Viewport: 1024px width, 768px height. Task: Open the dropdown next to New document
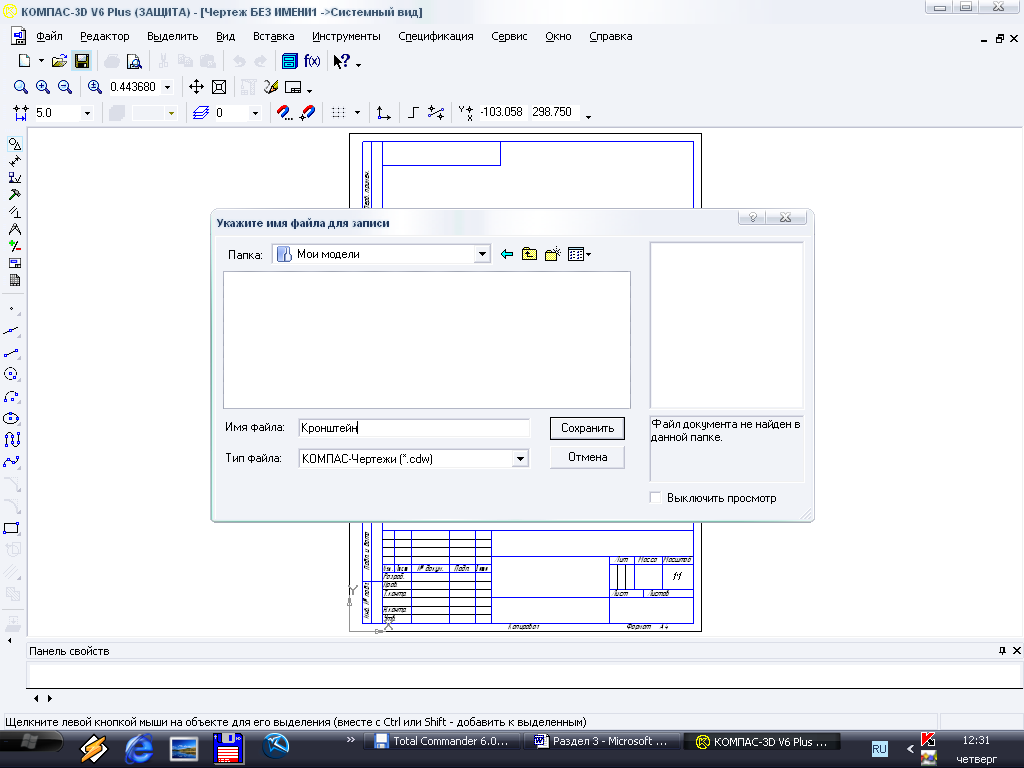click(41, 61)
